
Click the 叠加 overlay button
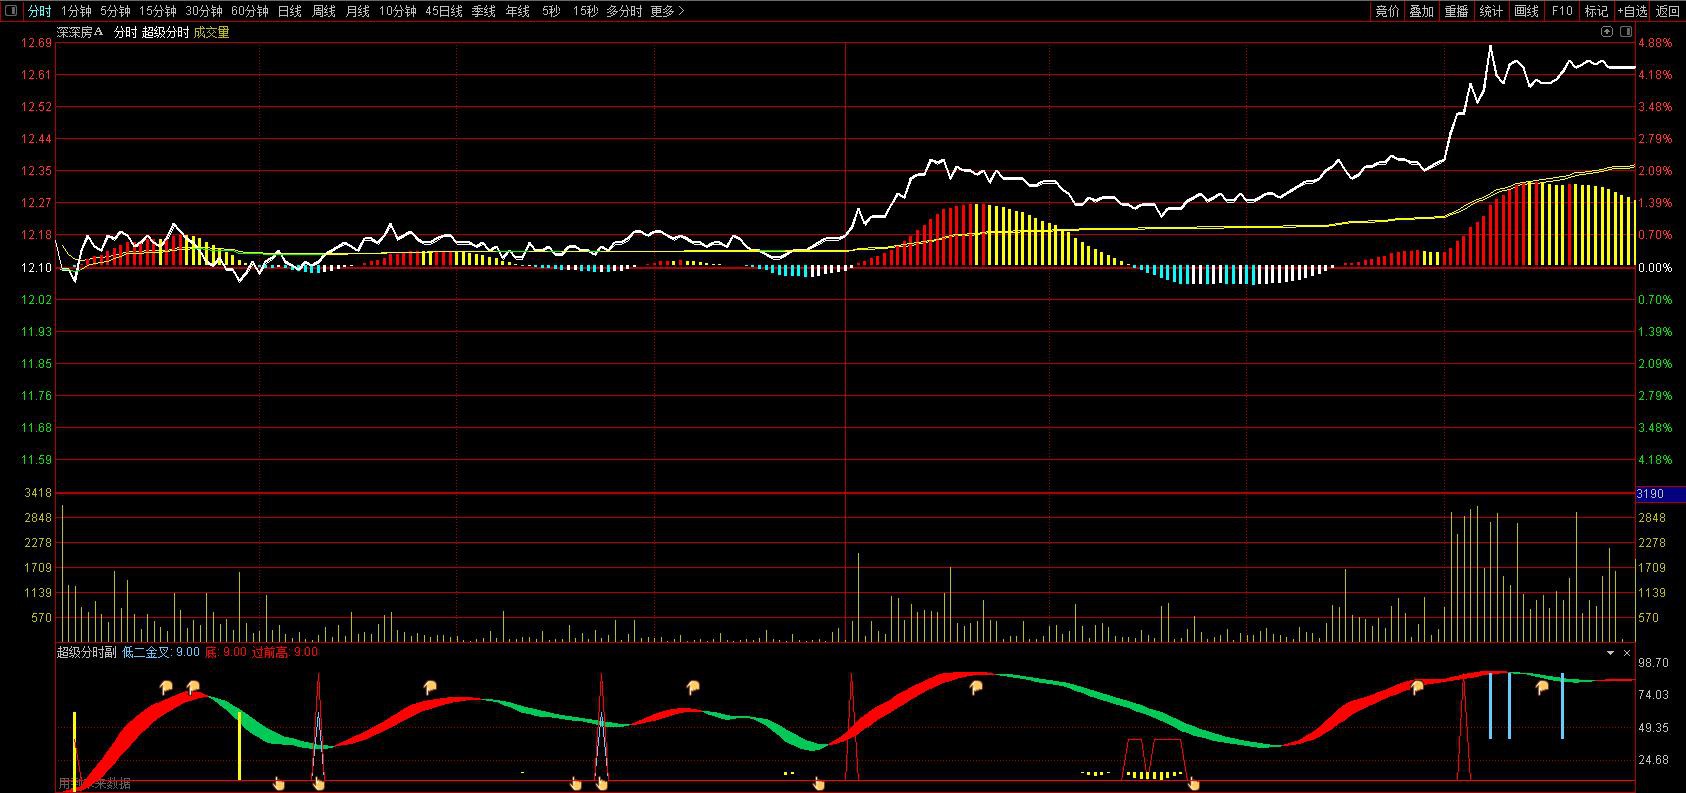(x=1422, y=11)
